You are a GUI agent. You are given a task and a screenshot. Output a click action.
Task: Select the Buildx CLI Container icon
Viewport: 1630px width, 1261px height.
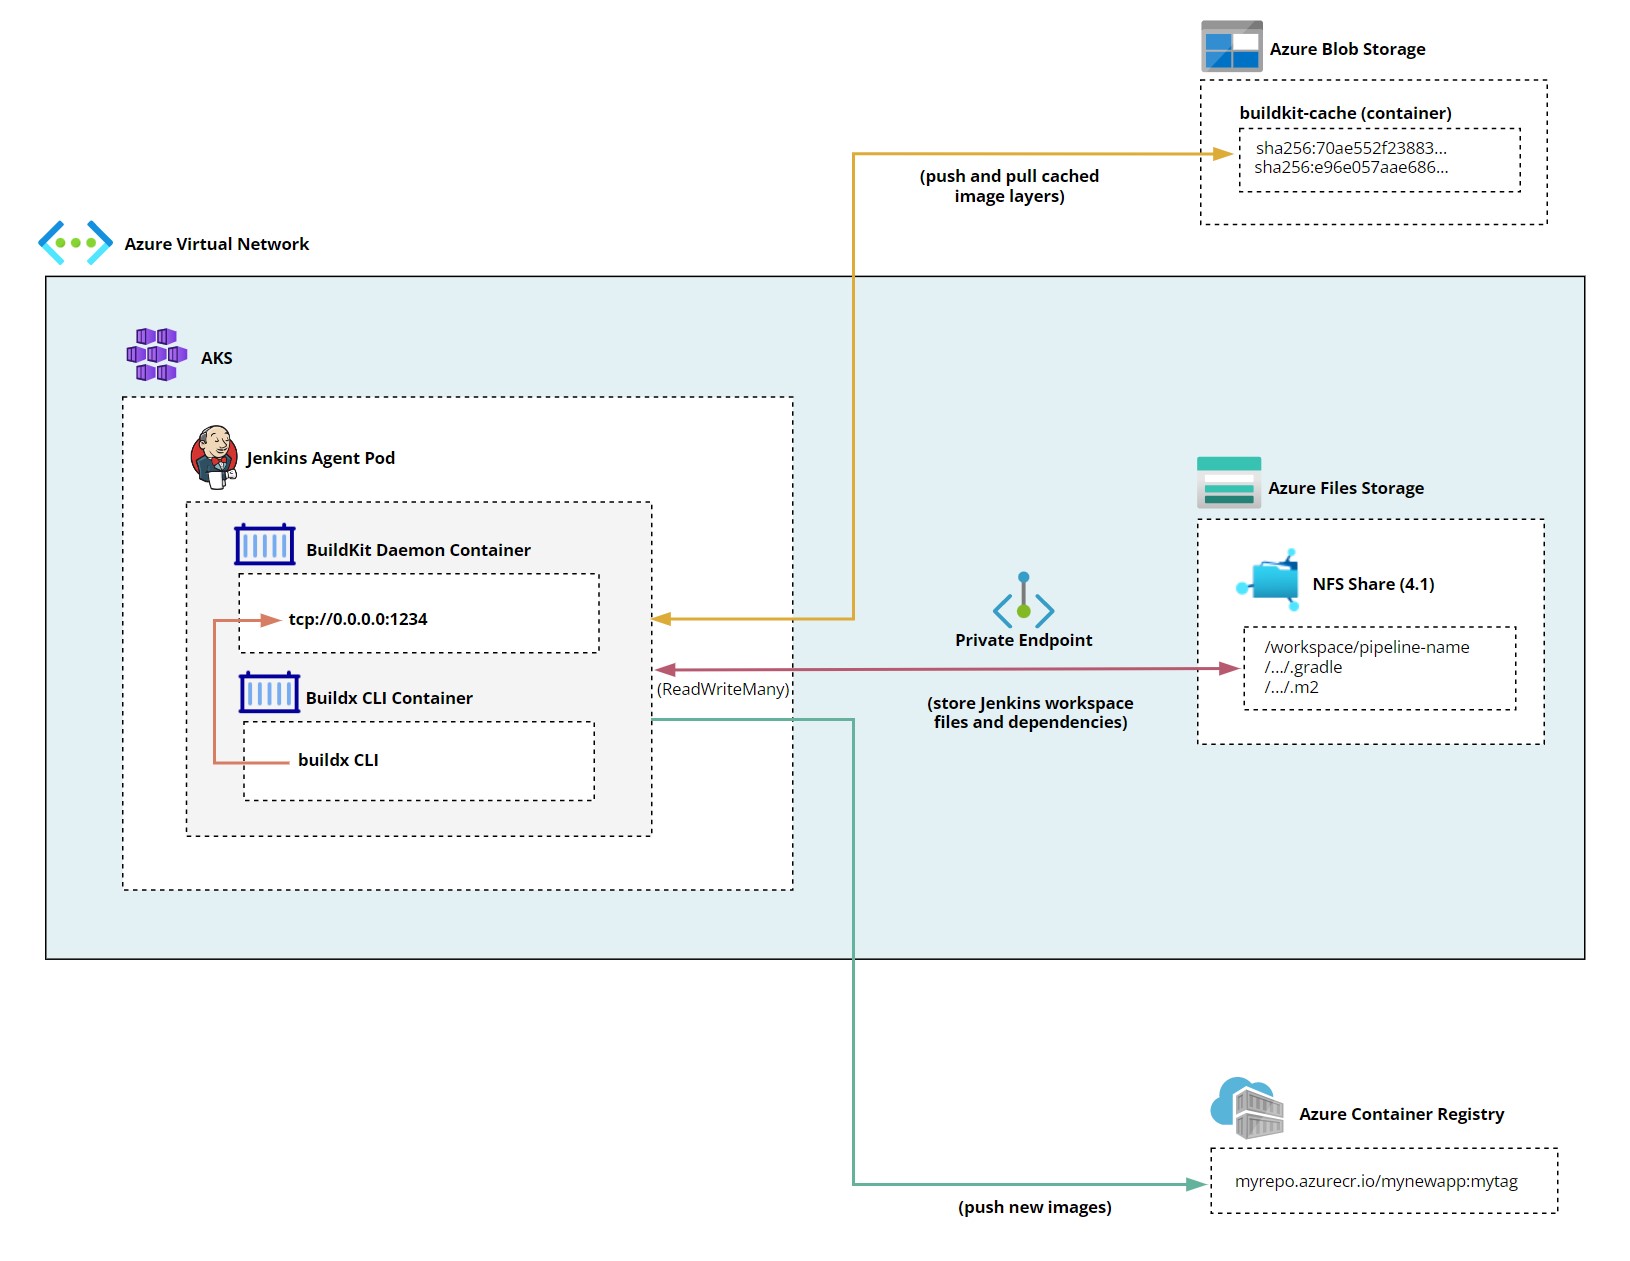269,693
